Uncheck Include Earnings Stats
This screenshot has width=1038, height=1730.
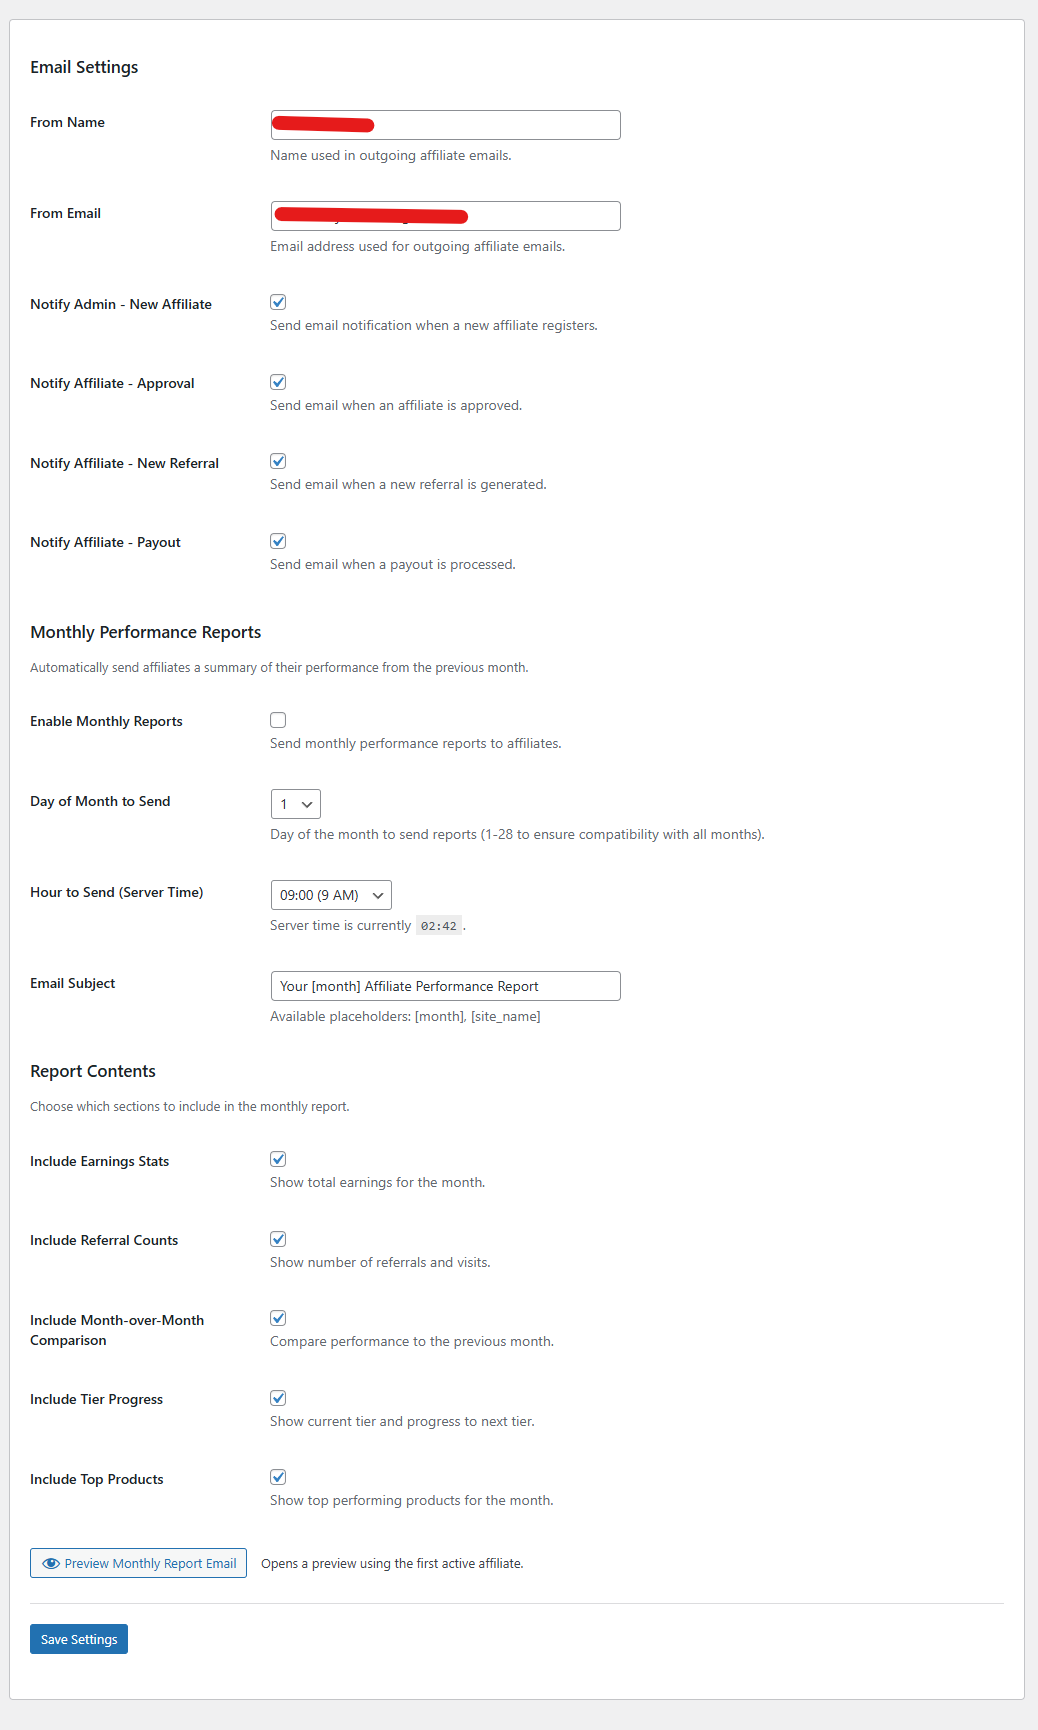point(278,1158)
